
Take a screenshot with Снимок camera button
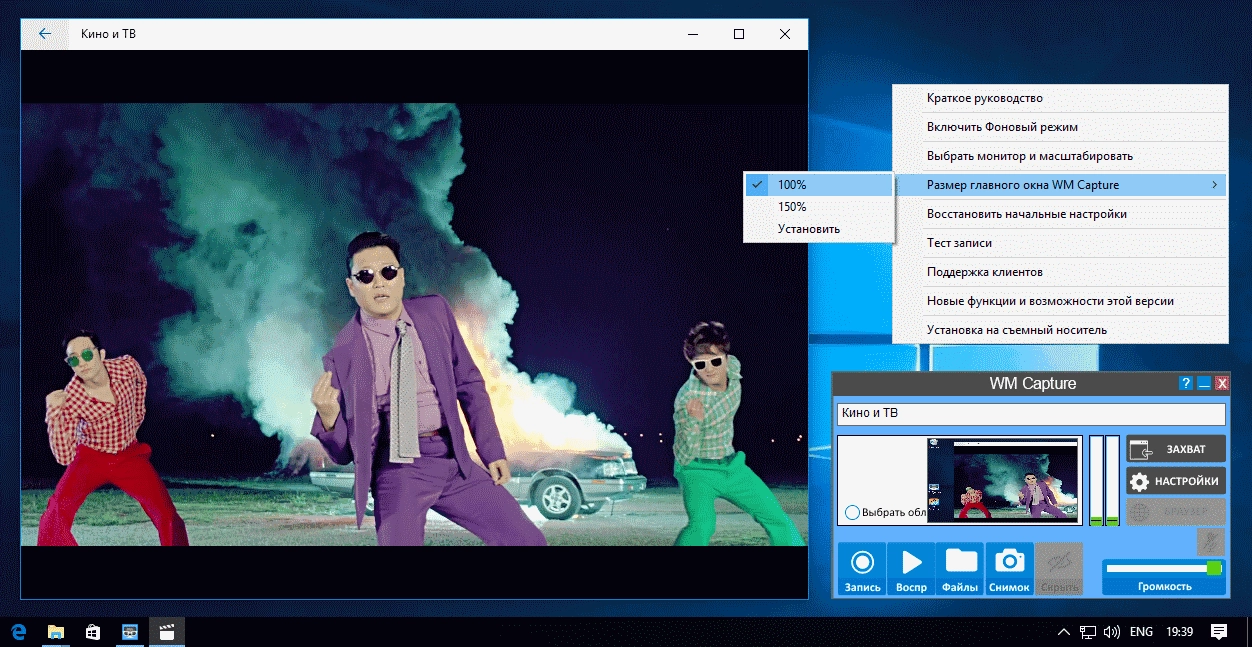click(x=1009, y=569)
